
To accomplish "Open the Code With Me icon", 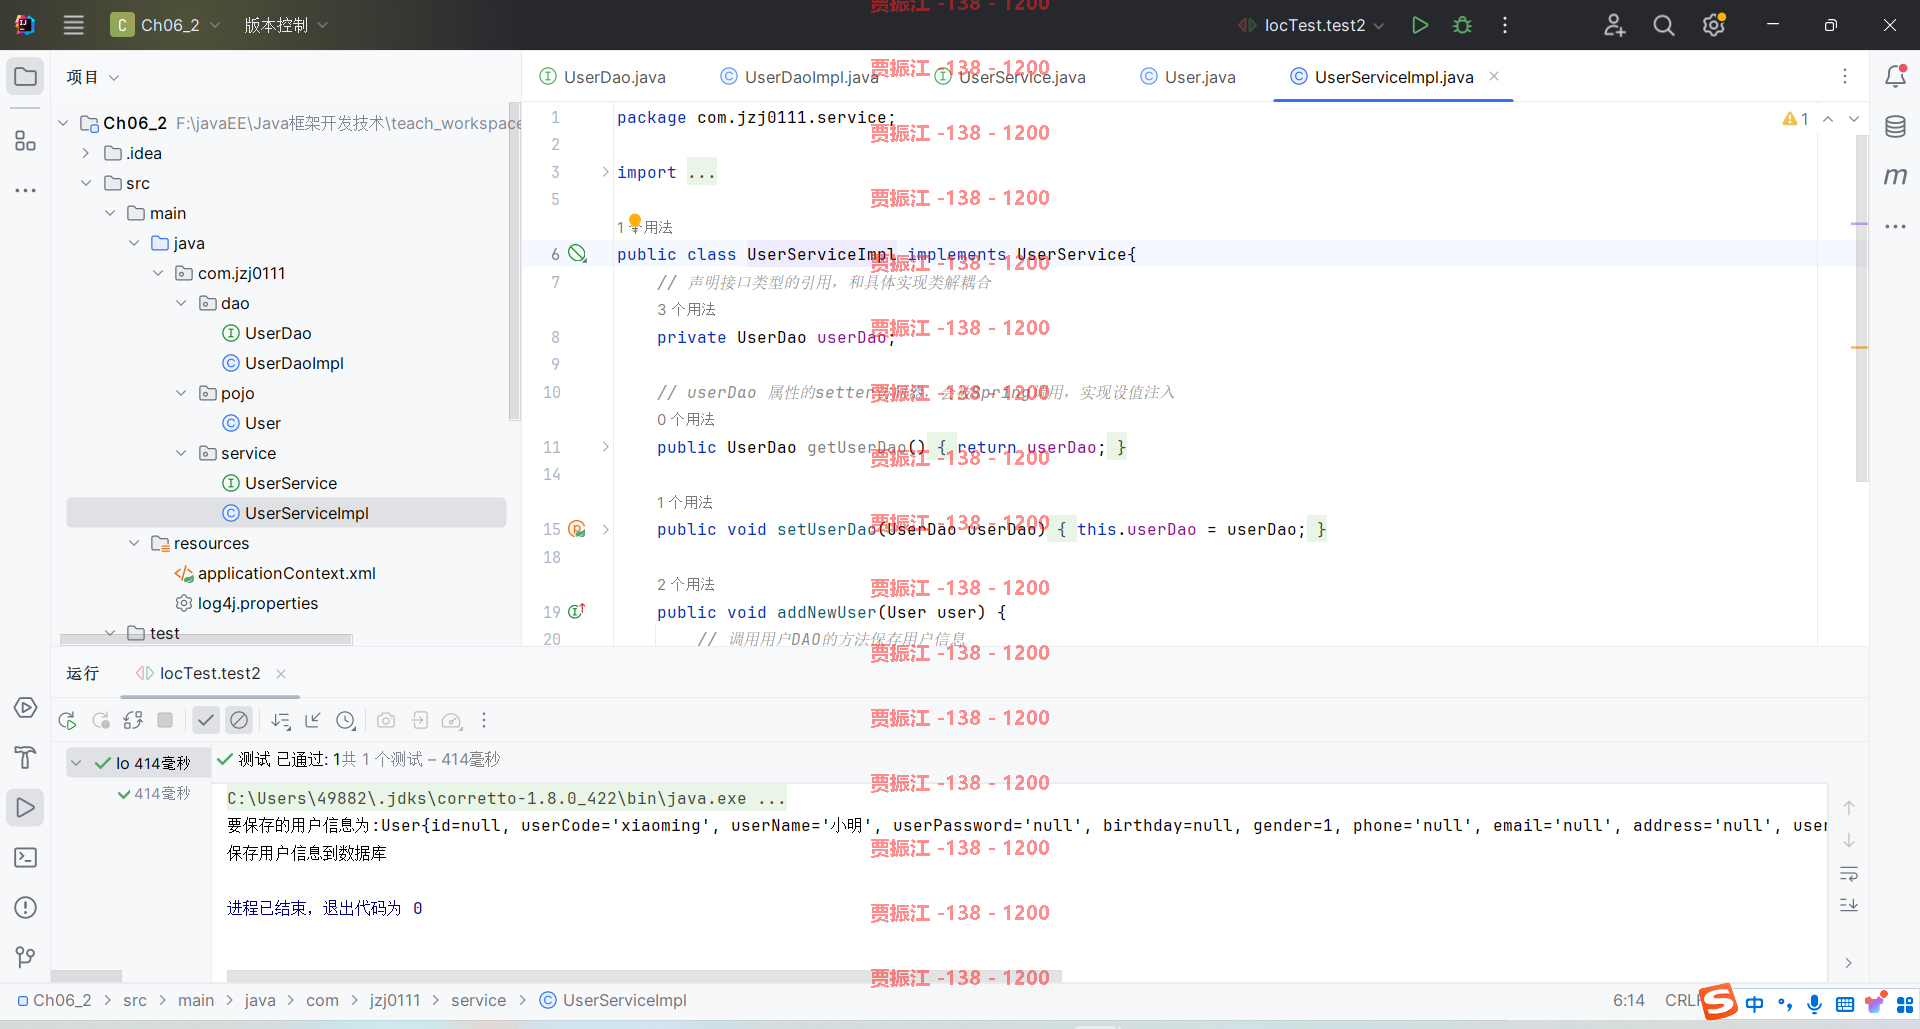I will pyautogui.click(x=1614, y=25).
